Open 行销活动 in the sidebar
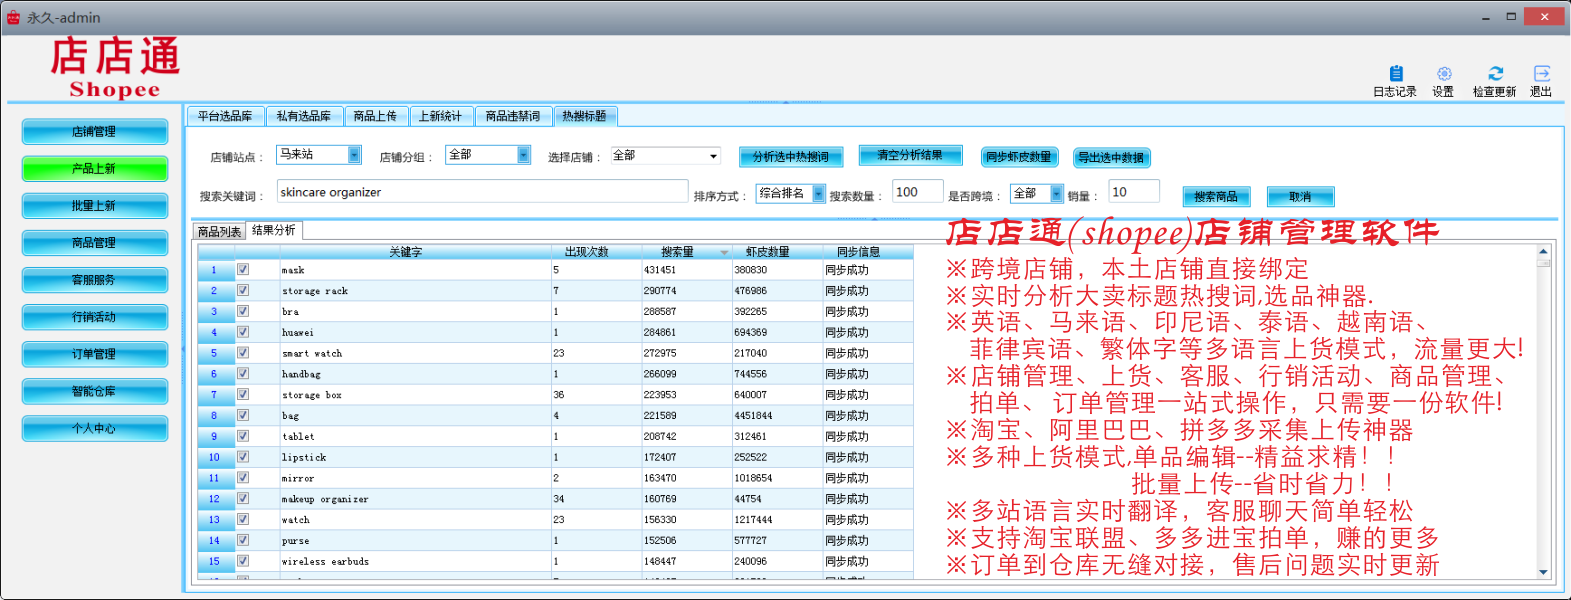The width and height of the screenshot is (1571, 600). (94, 317)
